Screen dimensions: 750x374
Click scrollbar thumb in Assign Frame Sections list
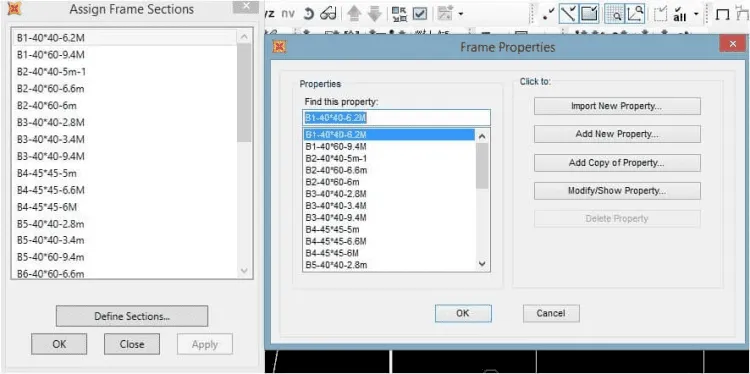tap(244, 93)
